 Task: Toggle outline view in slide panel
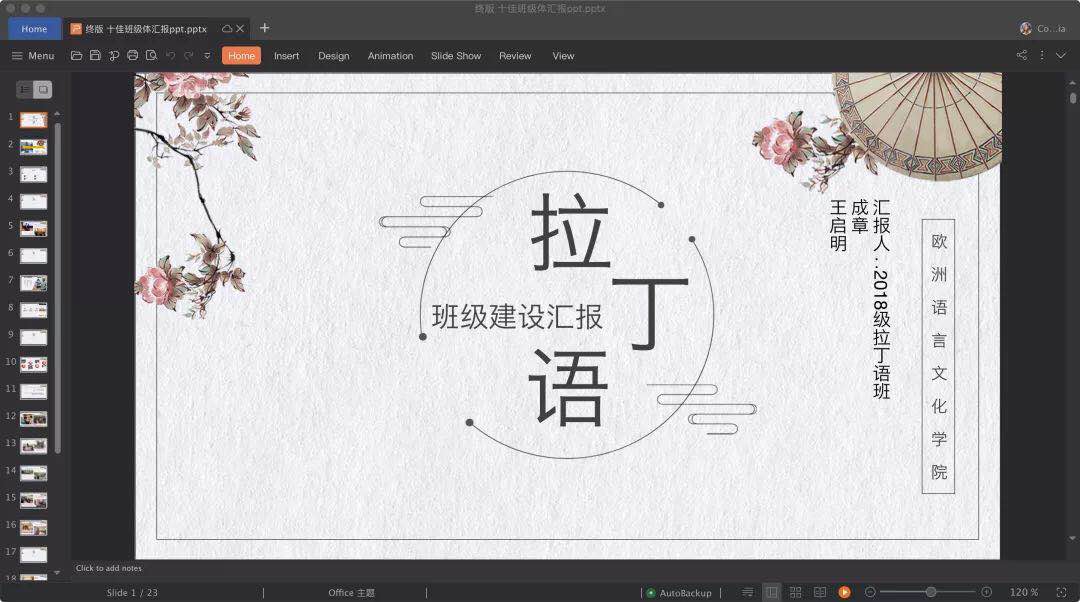pyautogui.click(x=25, y=90)
